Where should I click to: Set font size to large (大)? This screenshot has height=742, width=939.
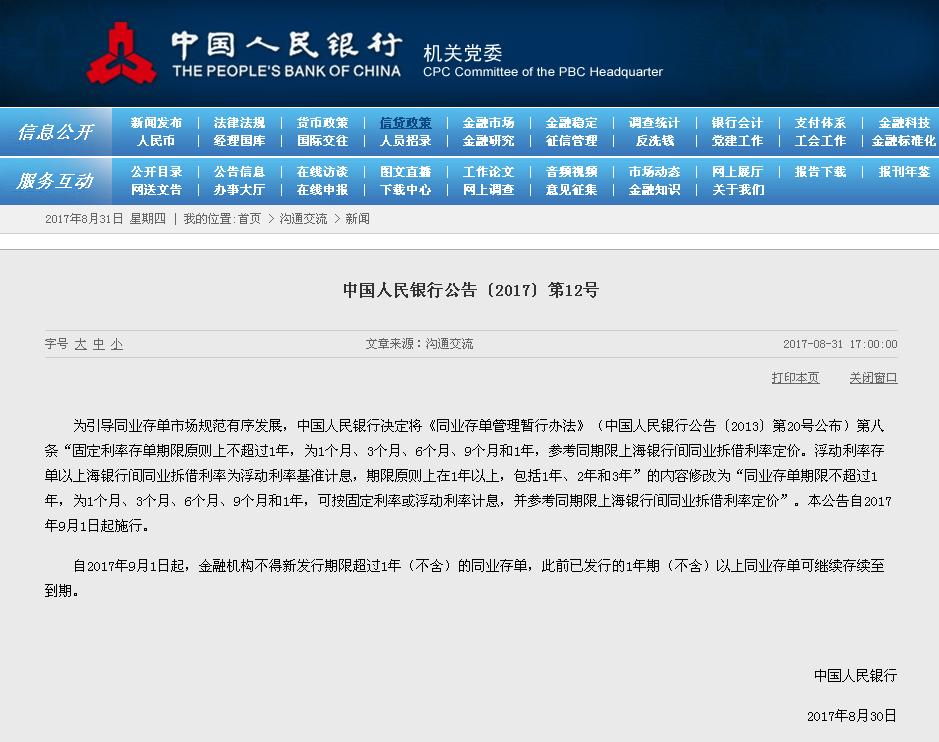80,344
